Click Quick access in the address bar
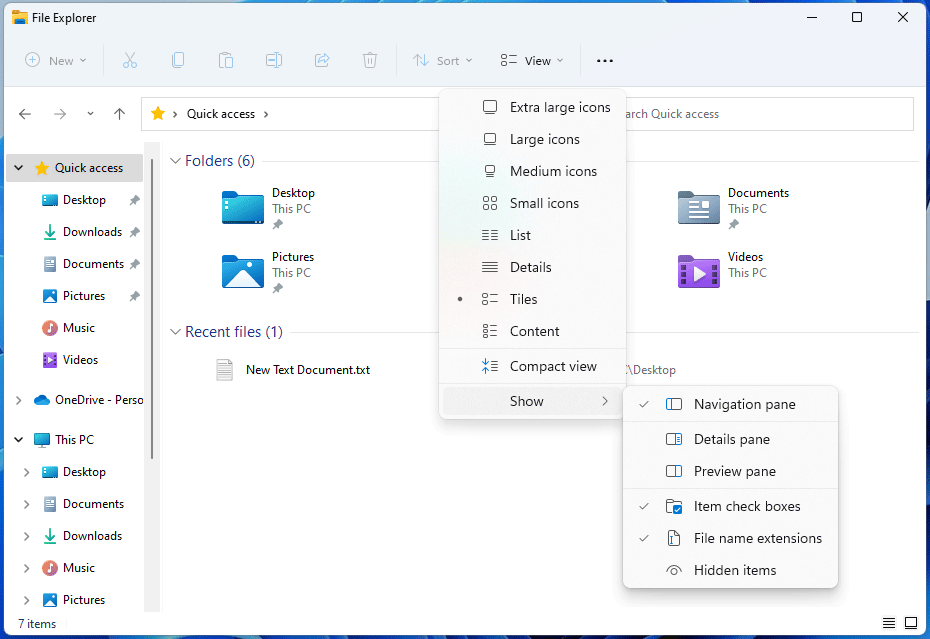This screenshot has height=639, width=930. coord(221,114)
